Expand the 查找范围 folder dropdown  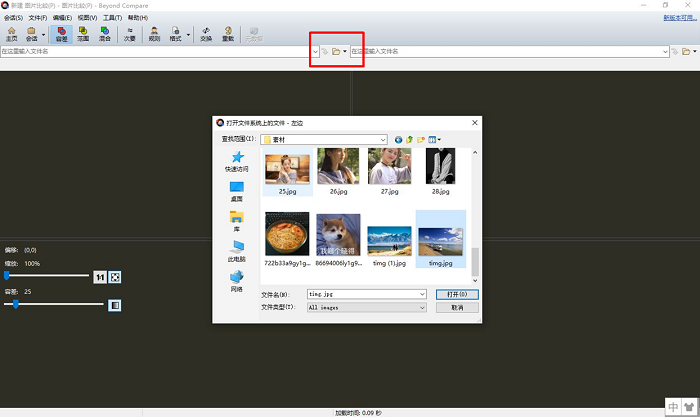tap(382, 139)
